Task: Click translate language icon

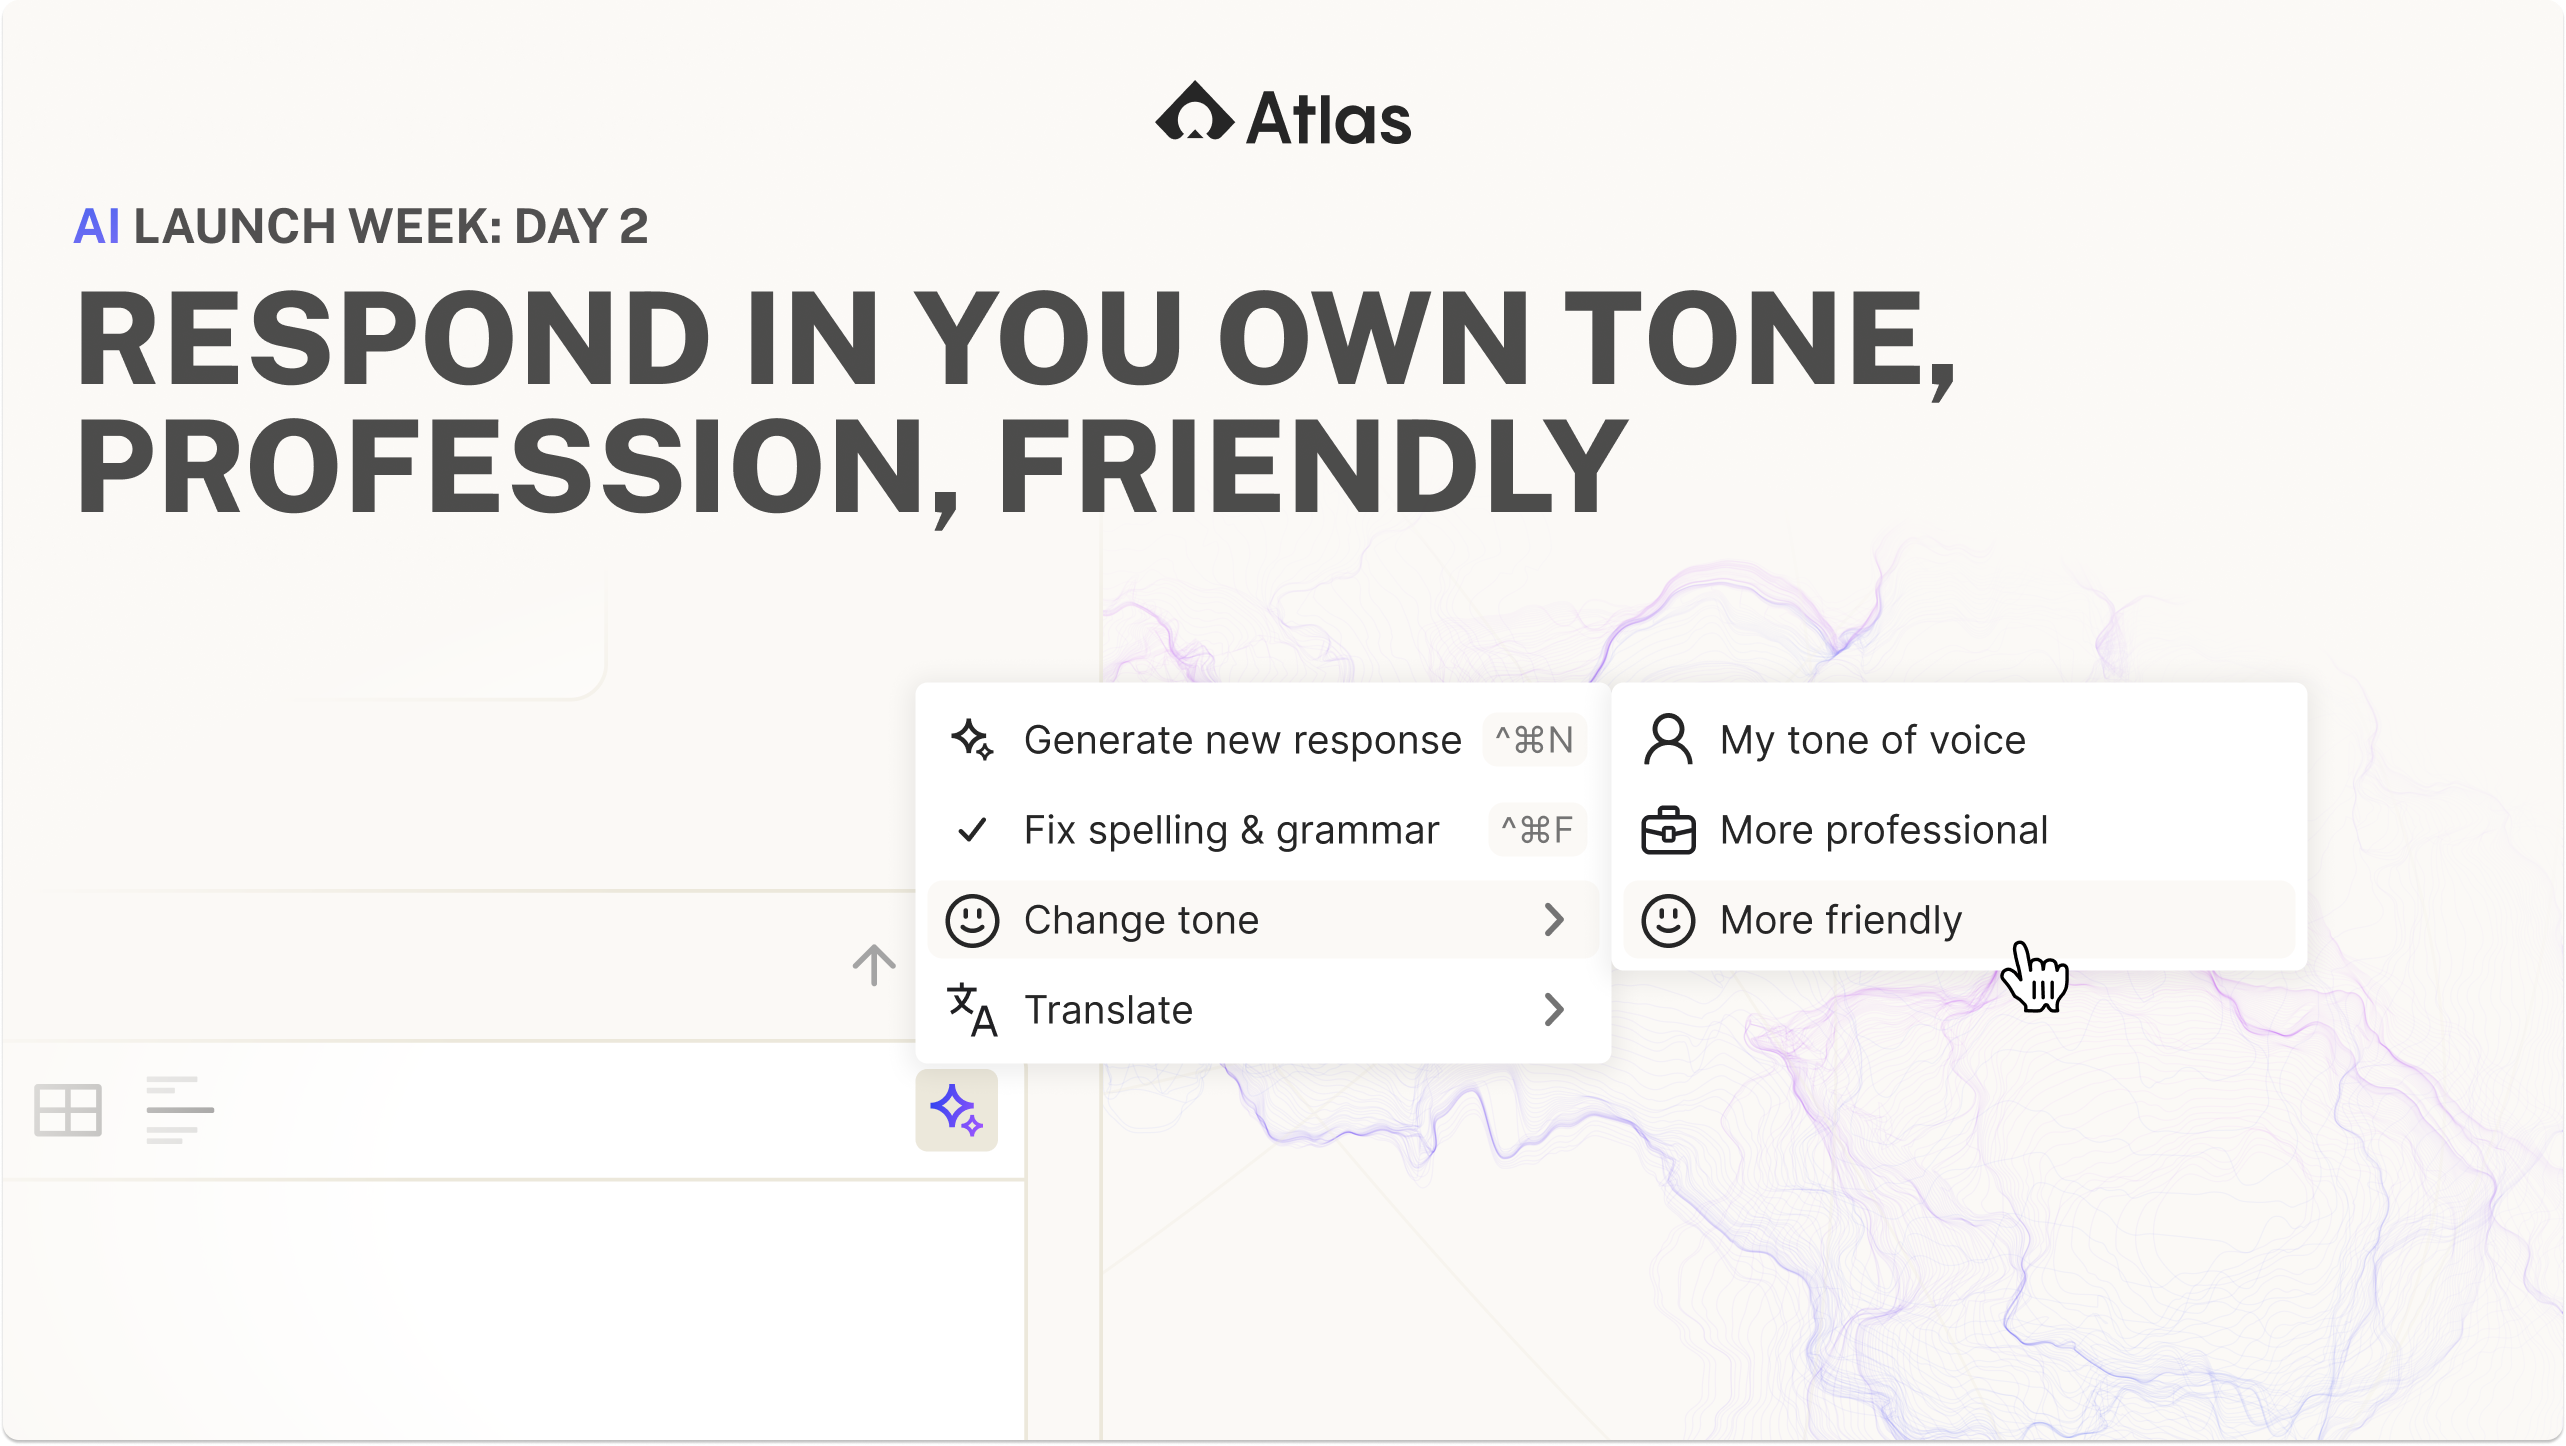Action: click(972, 1010)
